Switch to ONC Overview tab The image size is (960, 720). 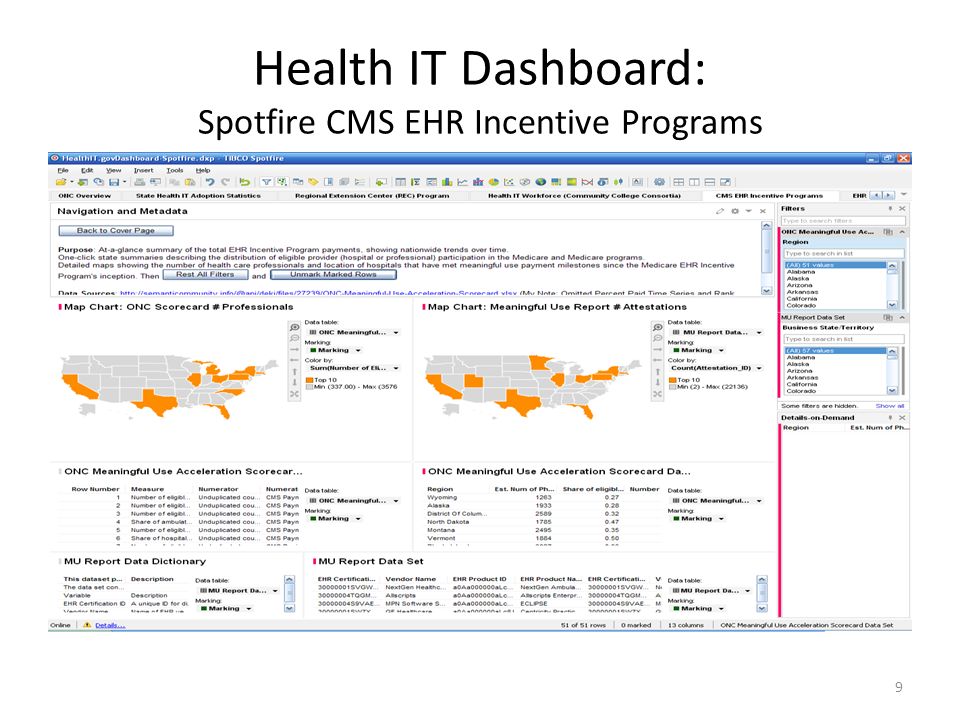(84, 196)
